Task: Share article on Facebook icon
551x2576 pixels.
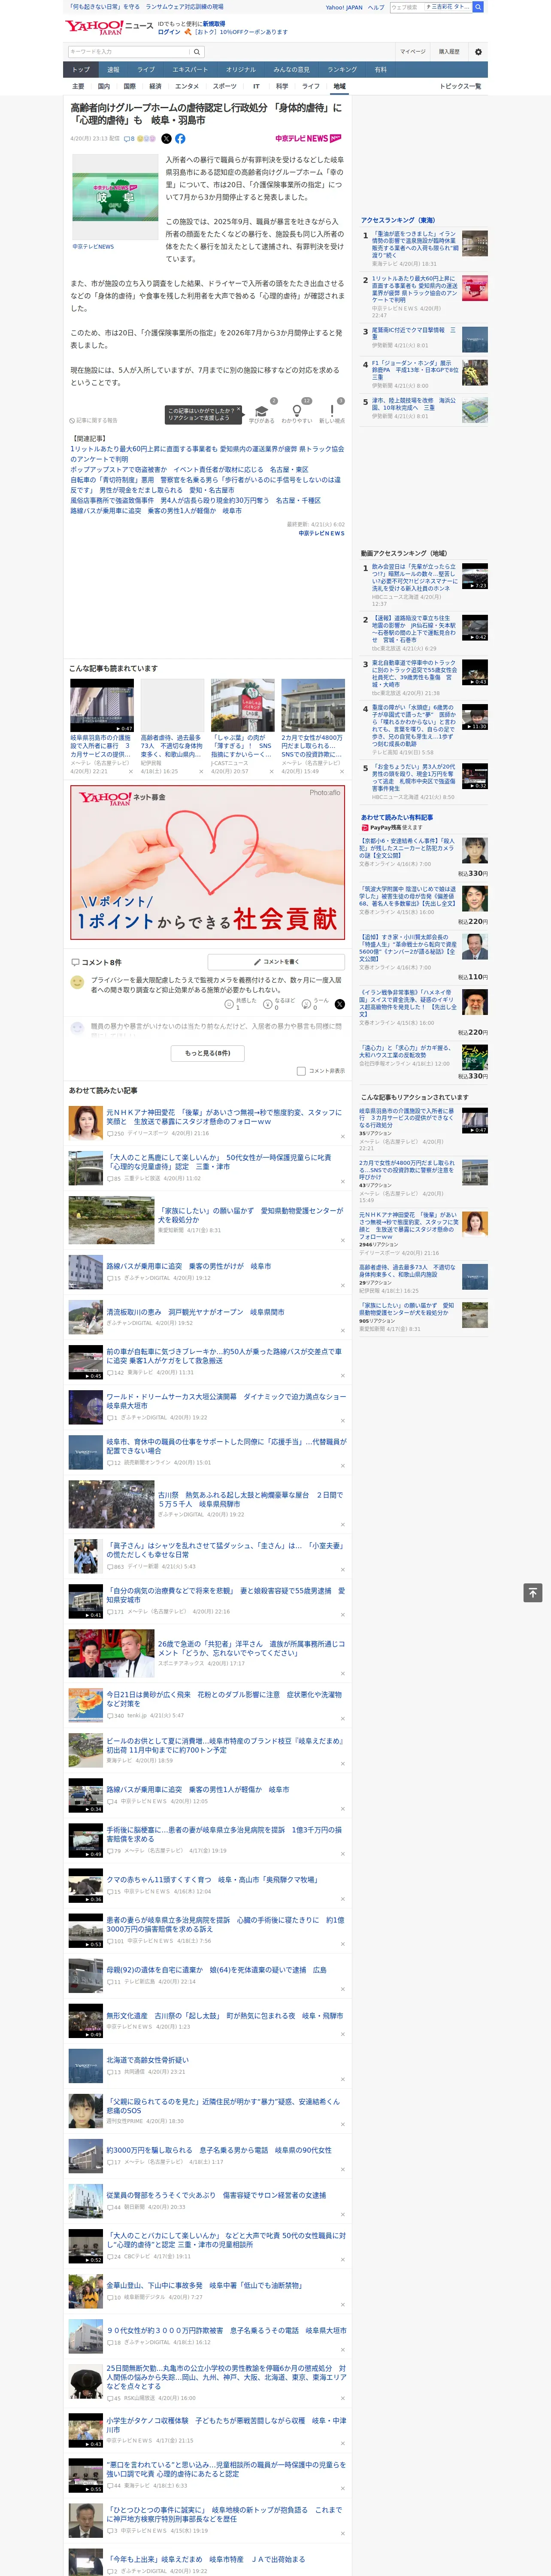Action: coord(180,139)
